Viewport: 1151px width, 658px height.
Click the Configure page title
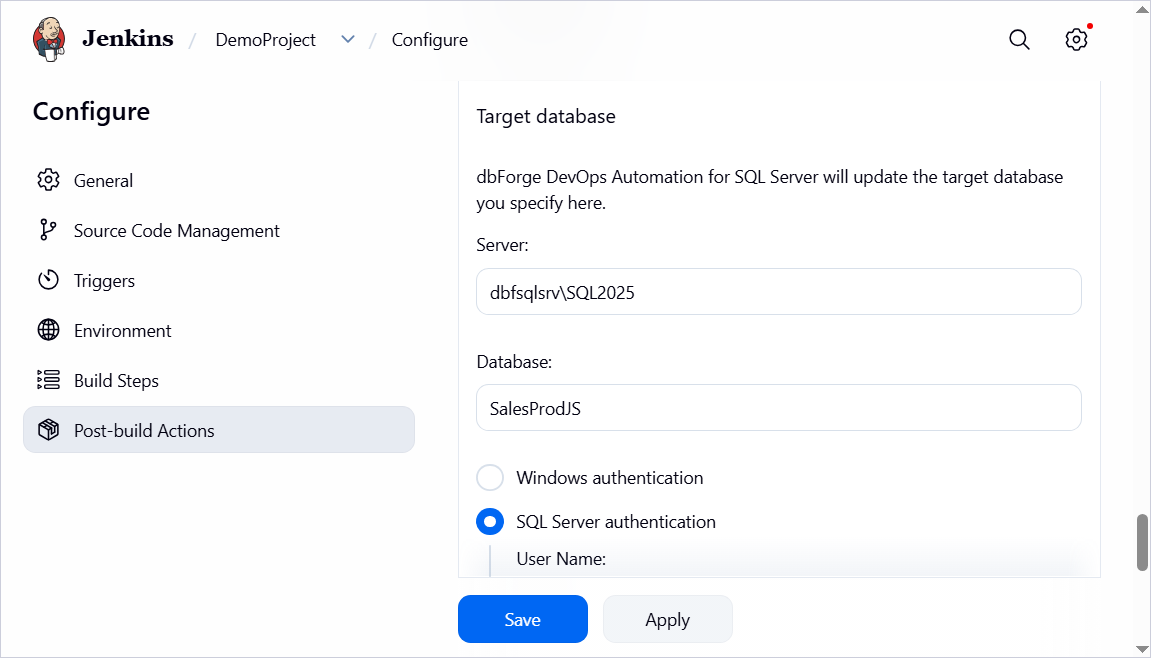[x=91, y=112]
